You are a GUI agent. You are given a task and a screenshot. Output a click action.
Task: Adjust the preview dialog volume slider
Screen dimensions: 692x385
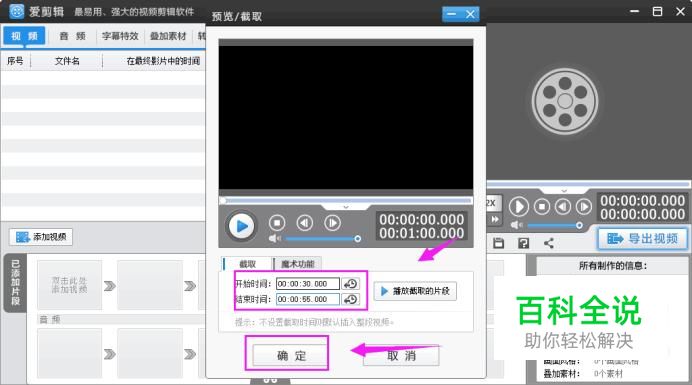323,238
